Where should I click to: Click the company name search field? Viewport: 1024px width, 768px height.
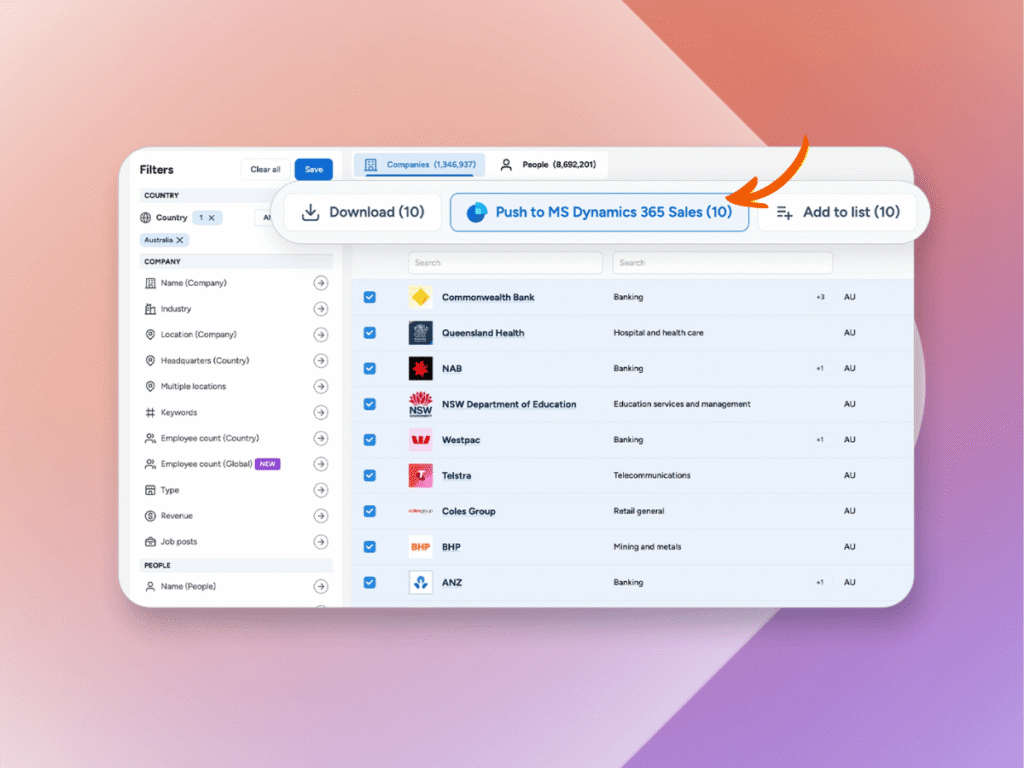click(x=505, y=263)
